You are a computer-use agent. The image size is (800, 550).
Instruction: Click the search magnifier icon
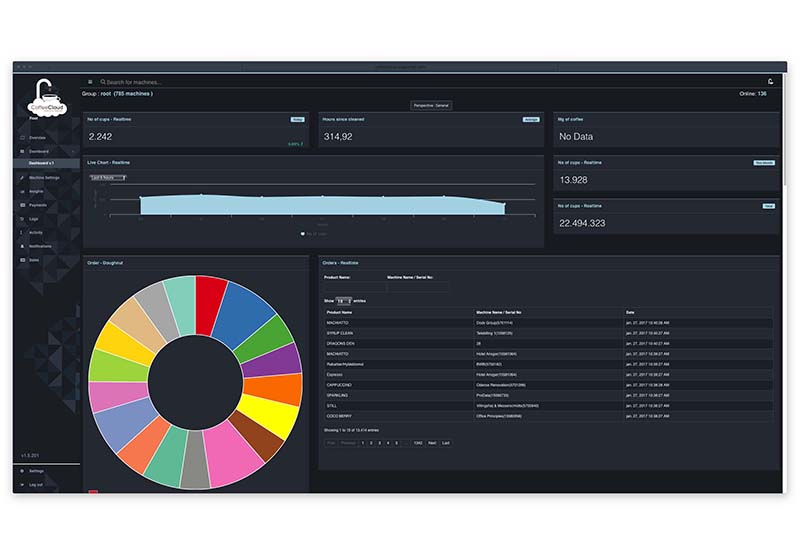[102, 82]
